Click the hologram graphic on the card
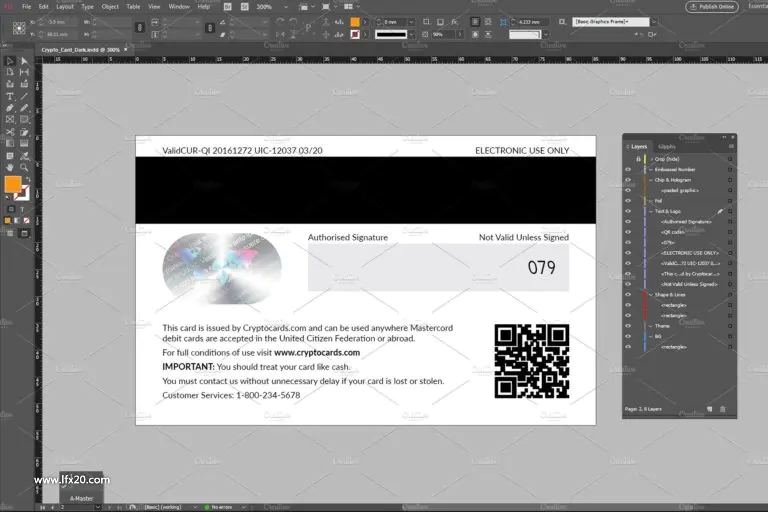Viewport: 768px width, 512px height. [222, 268]
